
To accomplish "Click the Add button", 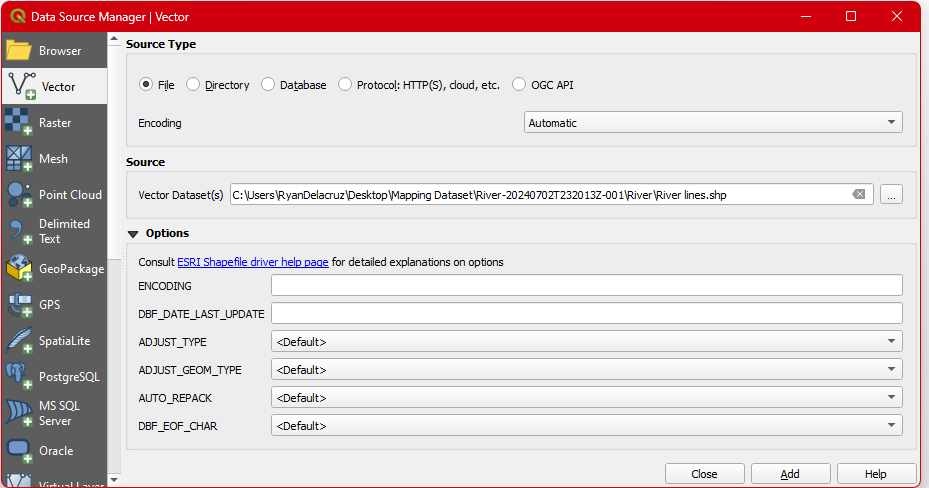I will click(790, 474).
